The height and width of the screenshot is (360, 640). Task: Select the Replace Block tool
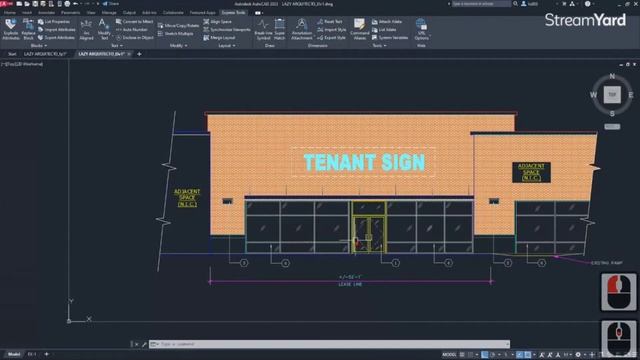28,29
